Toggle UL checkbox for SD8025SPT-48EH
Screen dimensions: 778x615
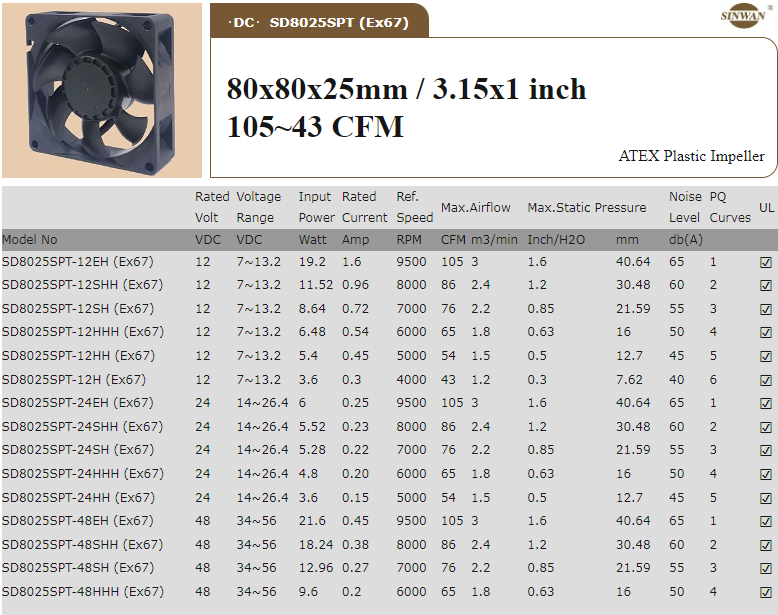(766, 521)
